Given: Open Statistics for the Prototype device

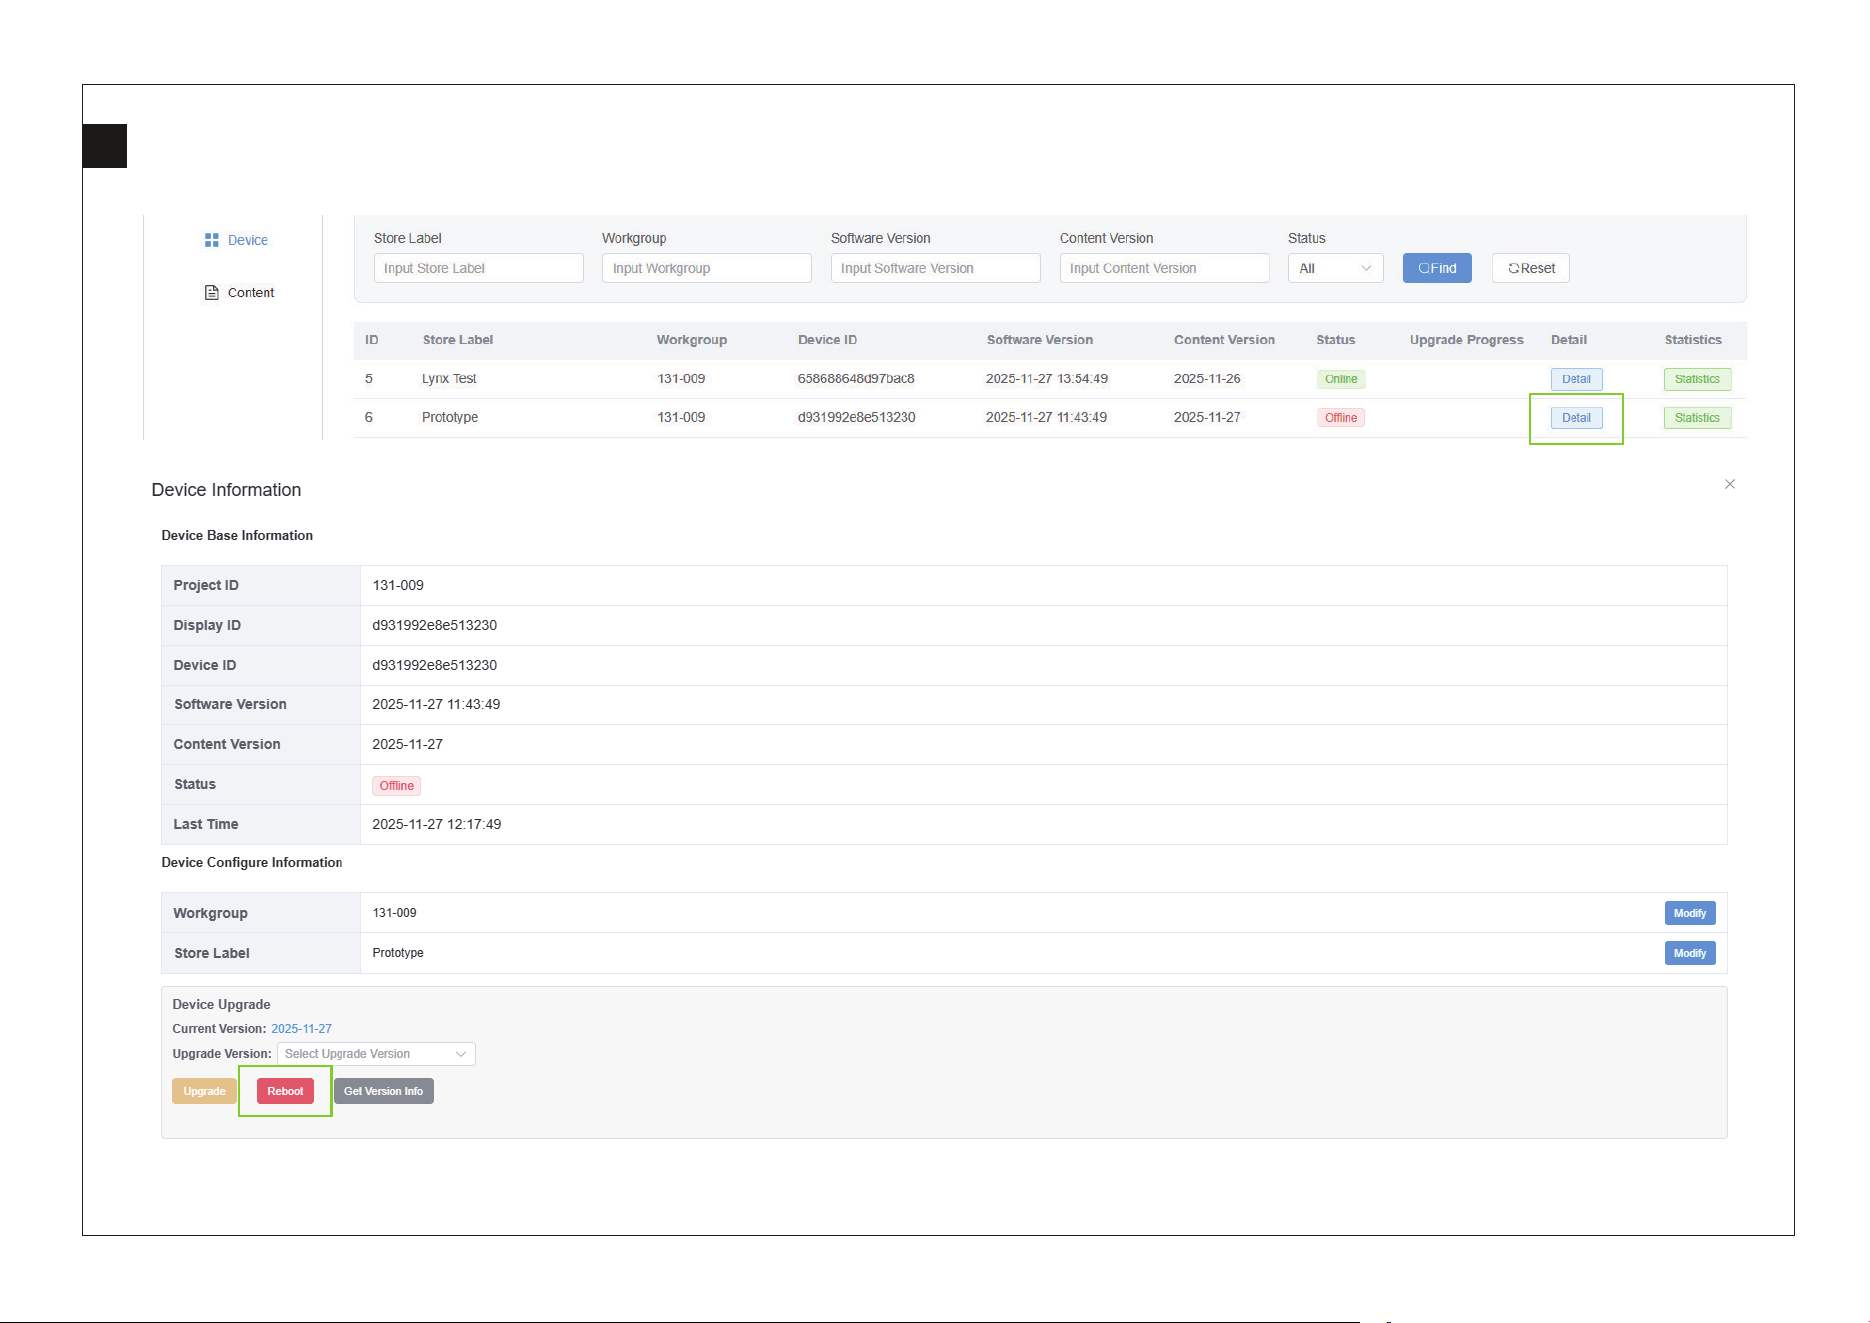Looking at the screenshot, I should 1697,418.
